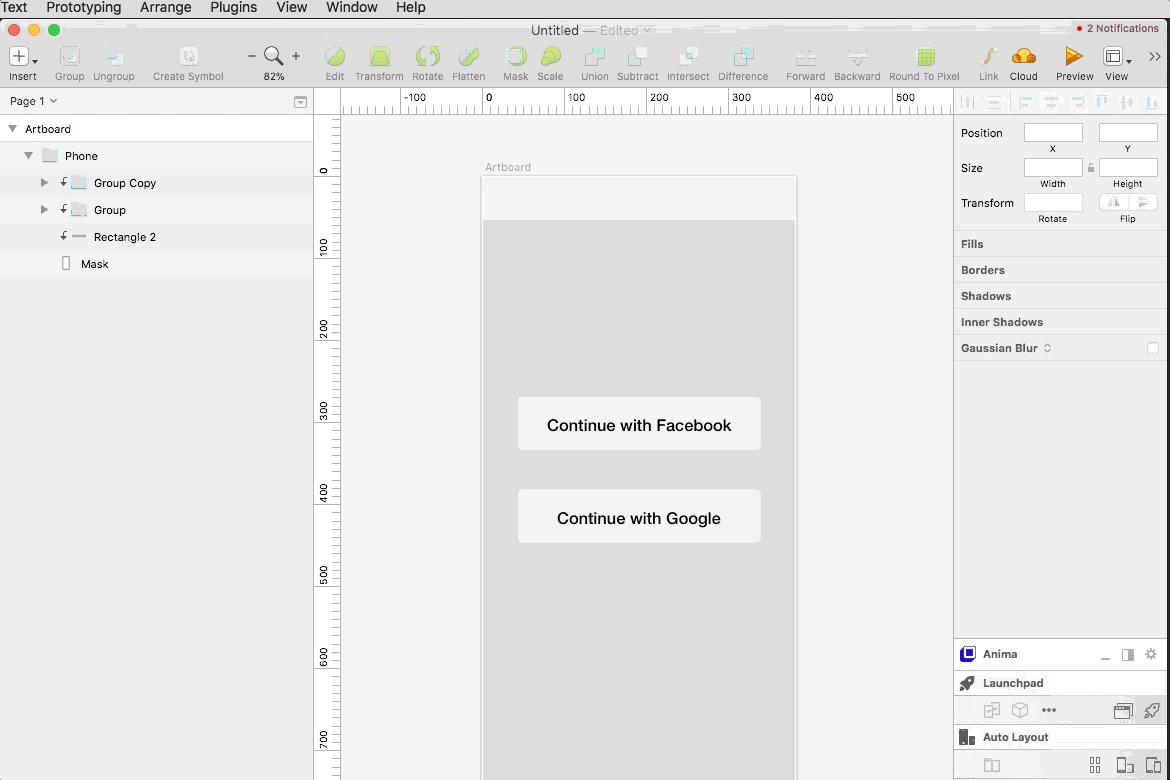1170x780 pixels.
Task: Toggle the layer list filter button
Action: point(300,101)
